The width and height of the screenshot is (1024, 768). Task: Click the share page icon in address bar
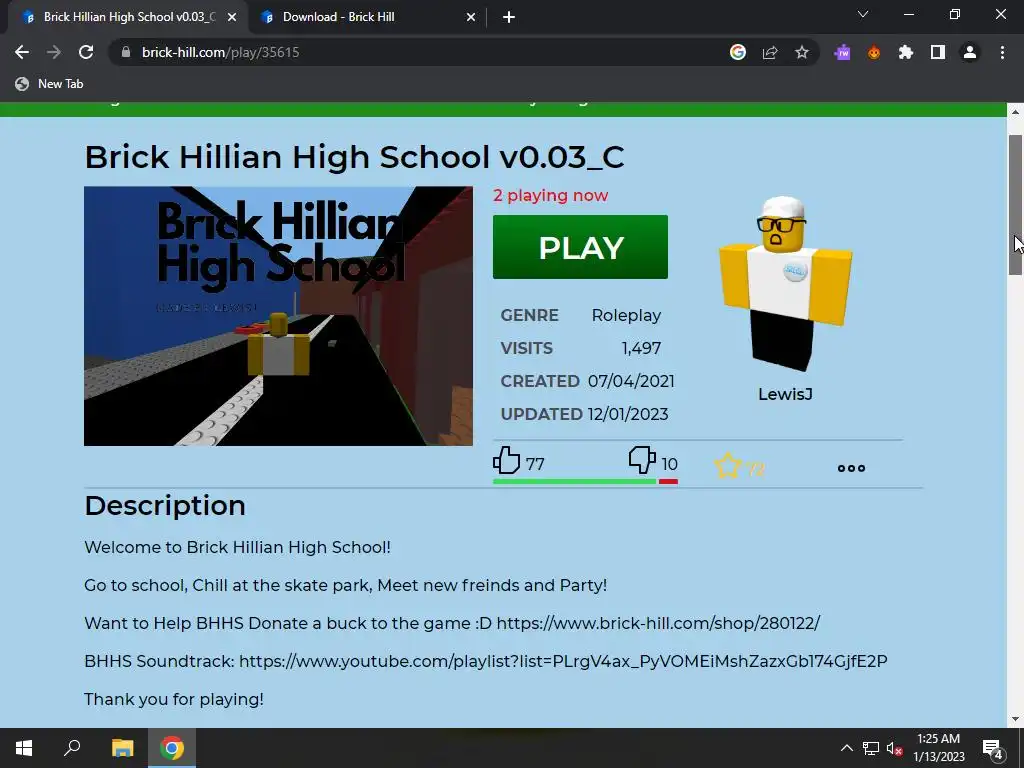click(770, 52)
